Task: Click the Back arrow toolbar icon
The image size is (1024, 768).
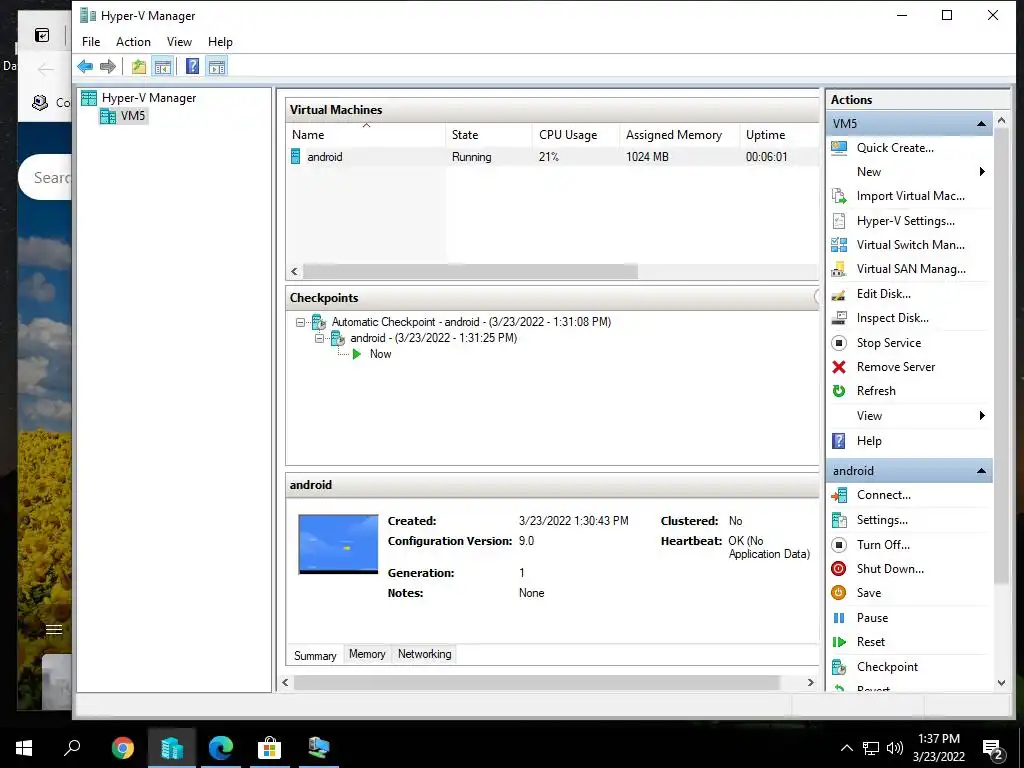Action: 85,67
